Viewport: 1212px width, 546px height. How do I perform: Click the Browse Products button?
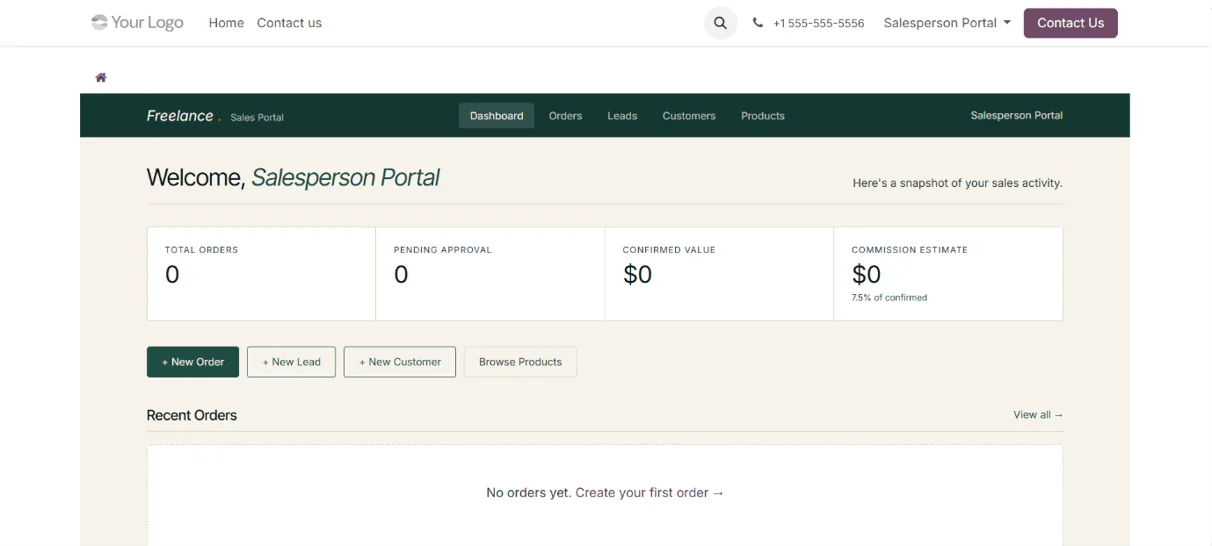coord(520,362)
